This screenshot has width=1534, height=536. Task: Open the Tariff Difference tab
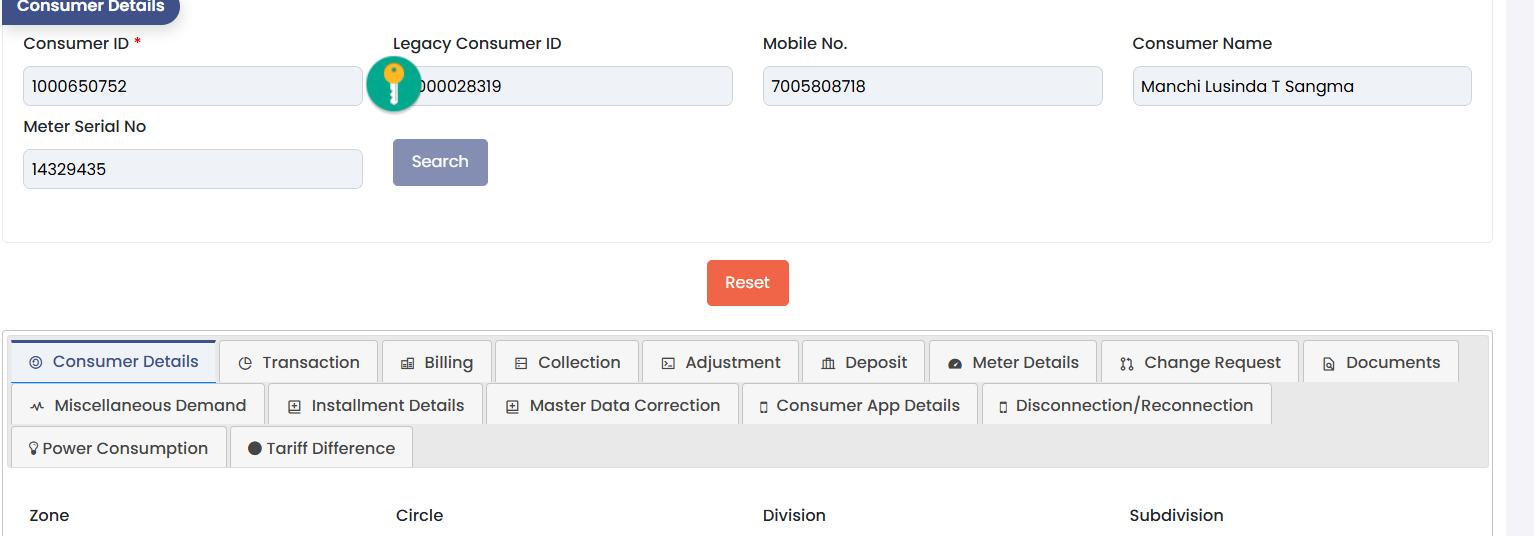[321, 448]
